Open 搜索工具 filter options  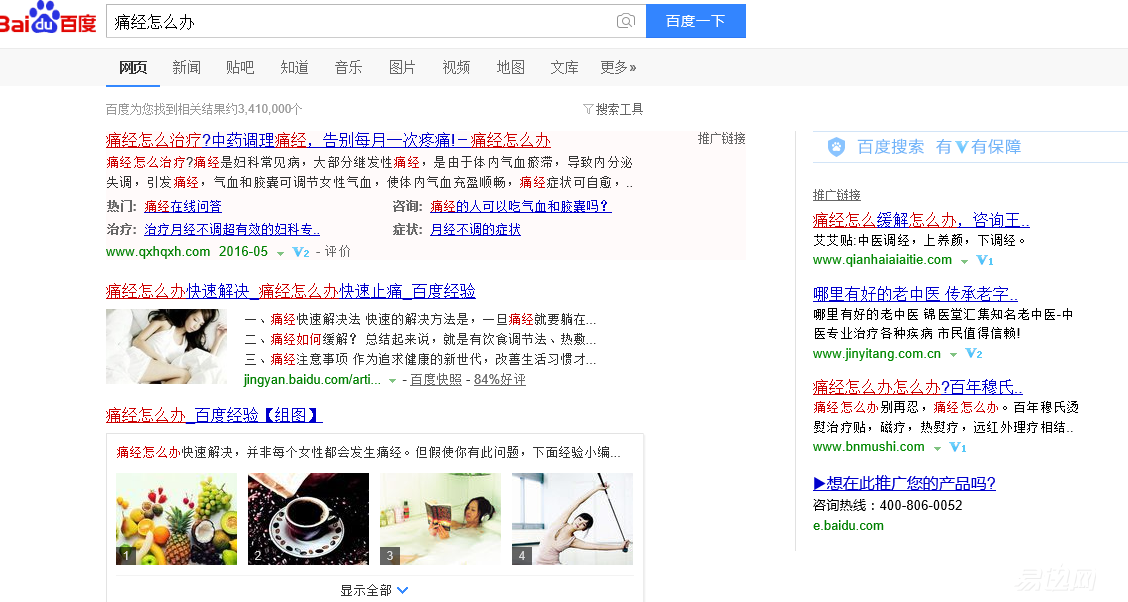613,109
